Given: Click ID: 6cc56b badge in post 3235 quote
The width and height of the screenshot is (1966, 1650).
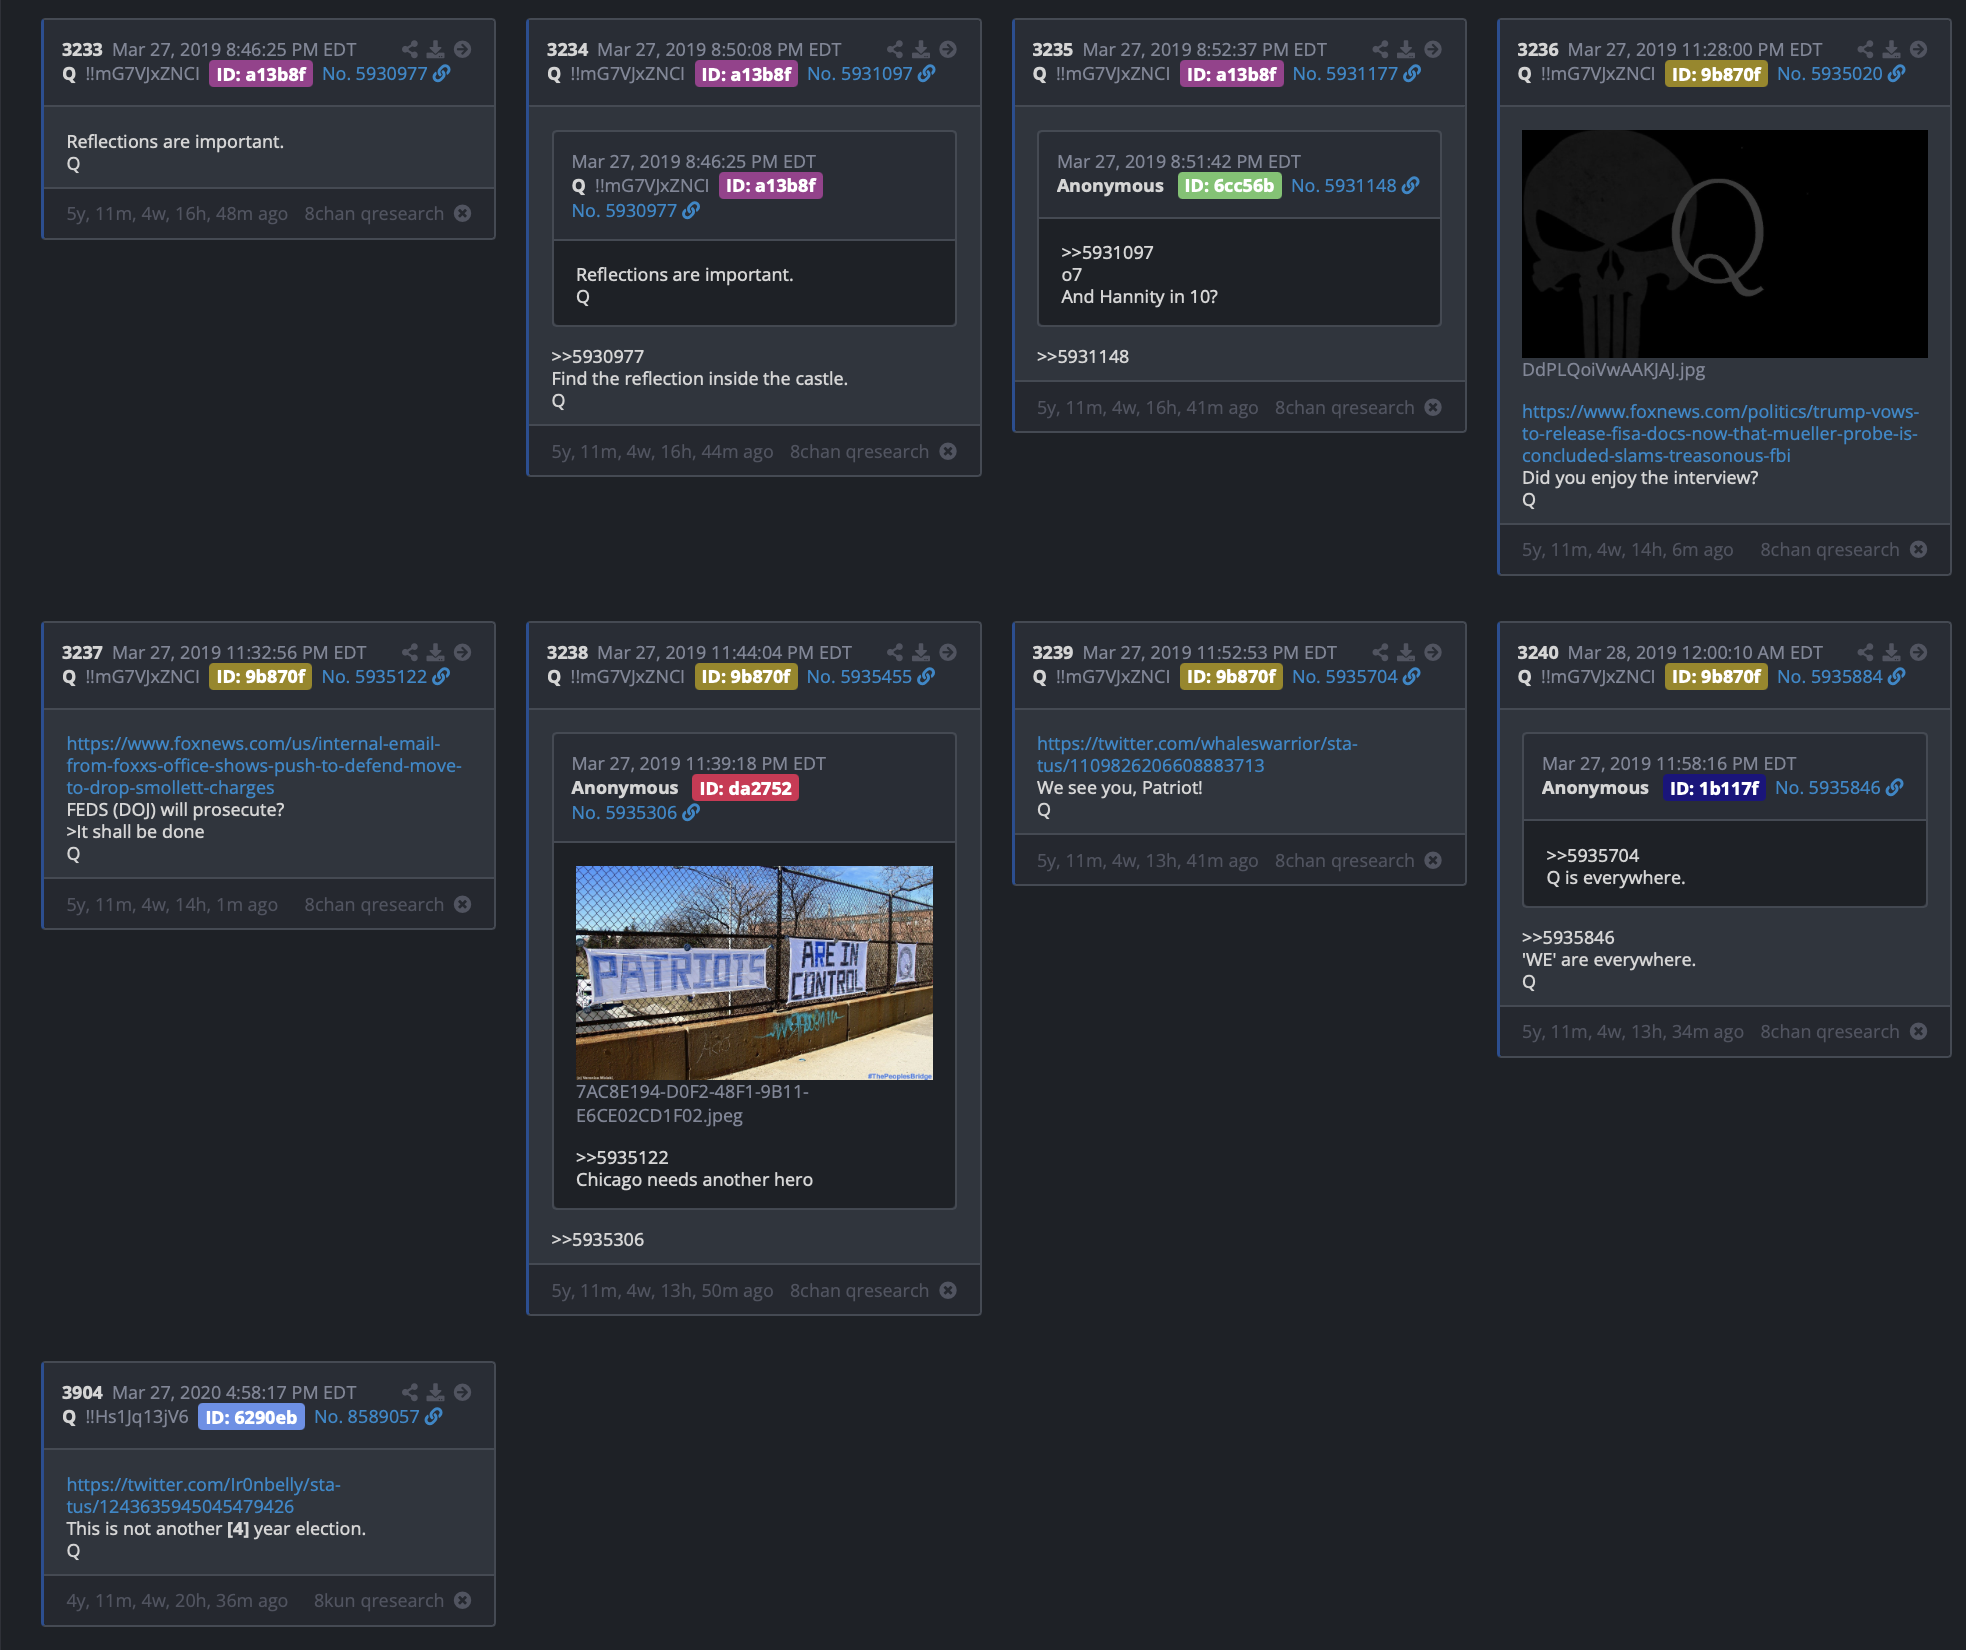Looking at the screenshot, I should 1229,186.
